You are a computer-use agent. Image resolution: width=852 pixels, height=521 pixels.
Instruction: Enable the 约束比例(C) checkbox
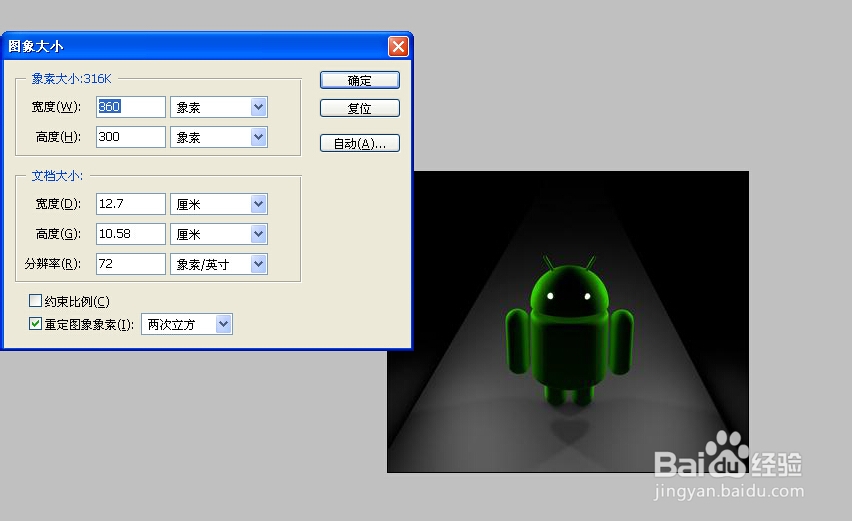pyautogui.click(x=35, y=300)
